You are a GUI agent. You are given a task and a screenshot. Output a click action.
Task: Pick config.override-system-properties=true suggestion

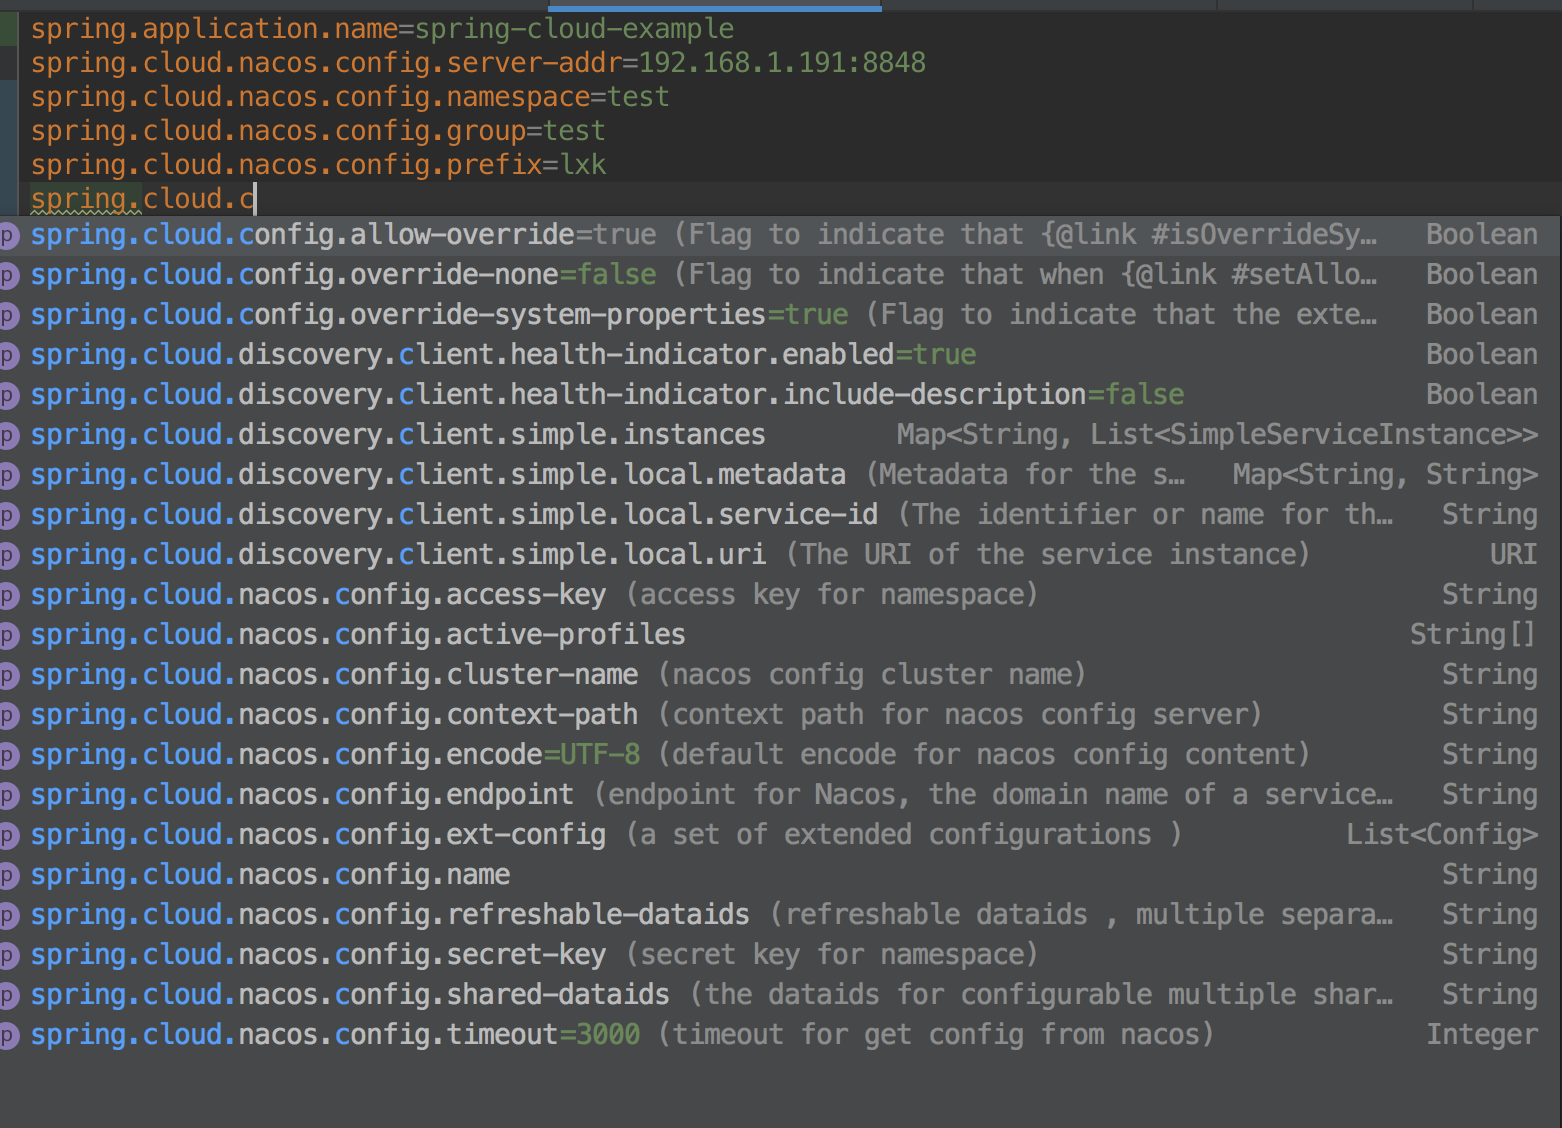(x=781, y=315)
